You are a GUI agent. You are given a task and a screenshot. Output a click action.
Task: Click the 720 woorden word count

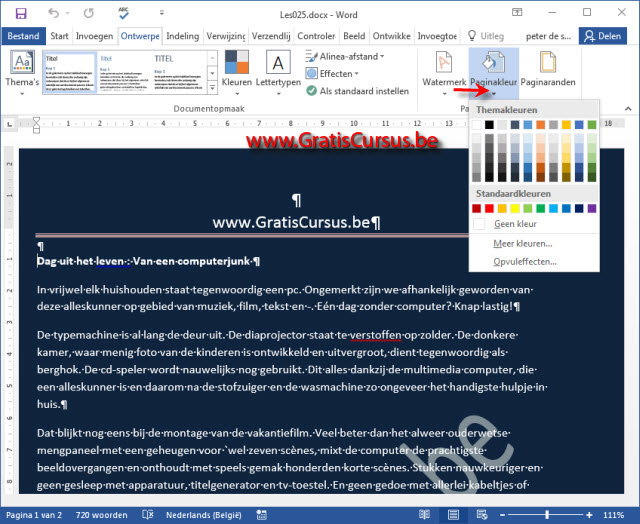pyautogui.click(x=101, y=515)
